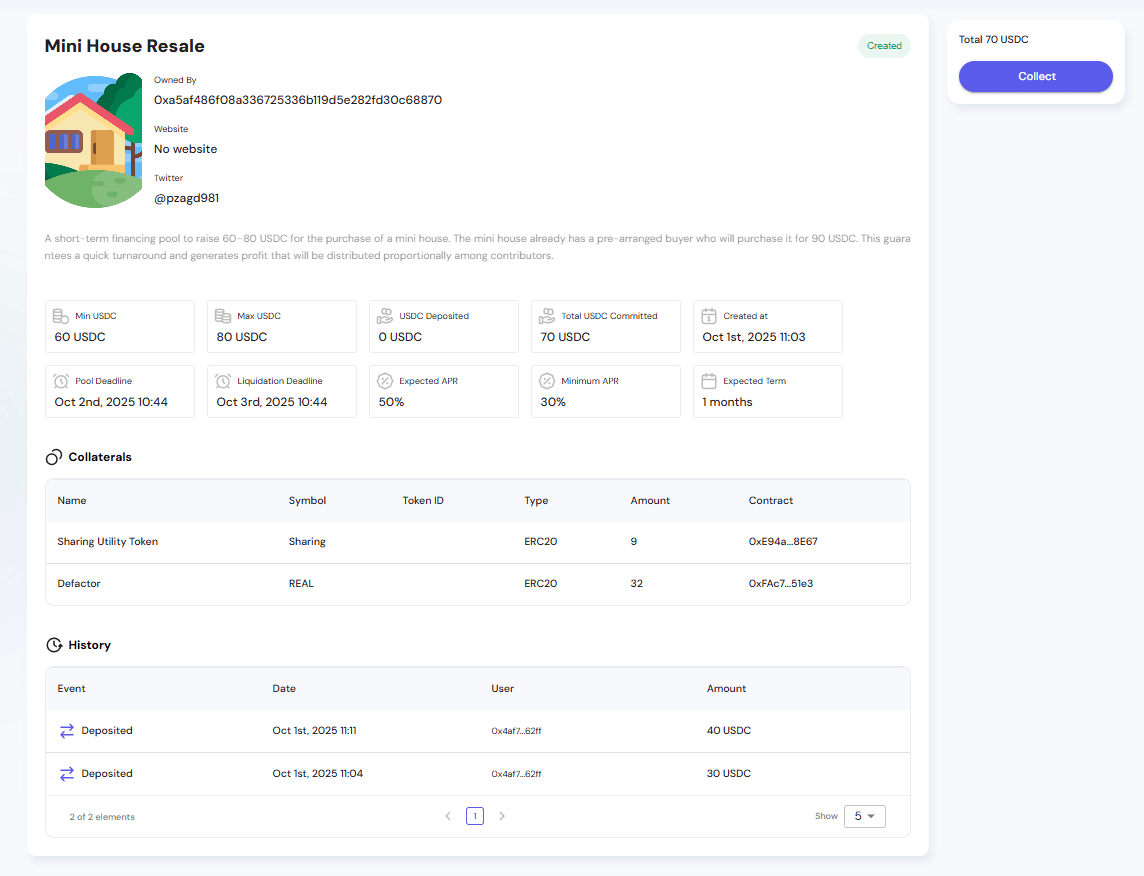
Task: Go to previous history page
Action: pos(448,816)
